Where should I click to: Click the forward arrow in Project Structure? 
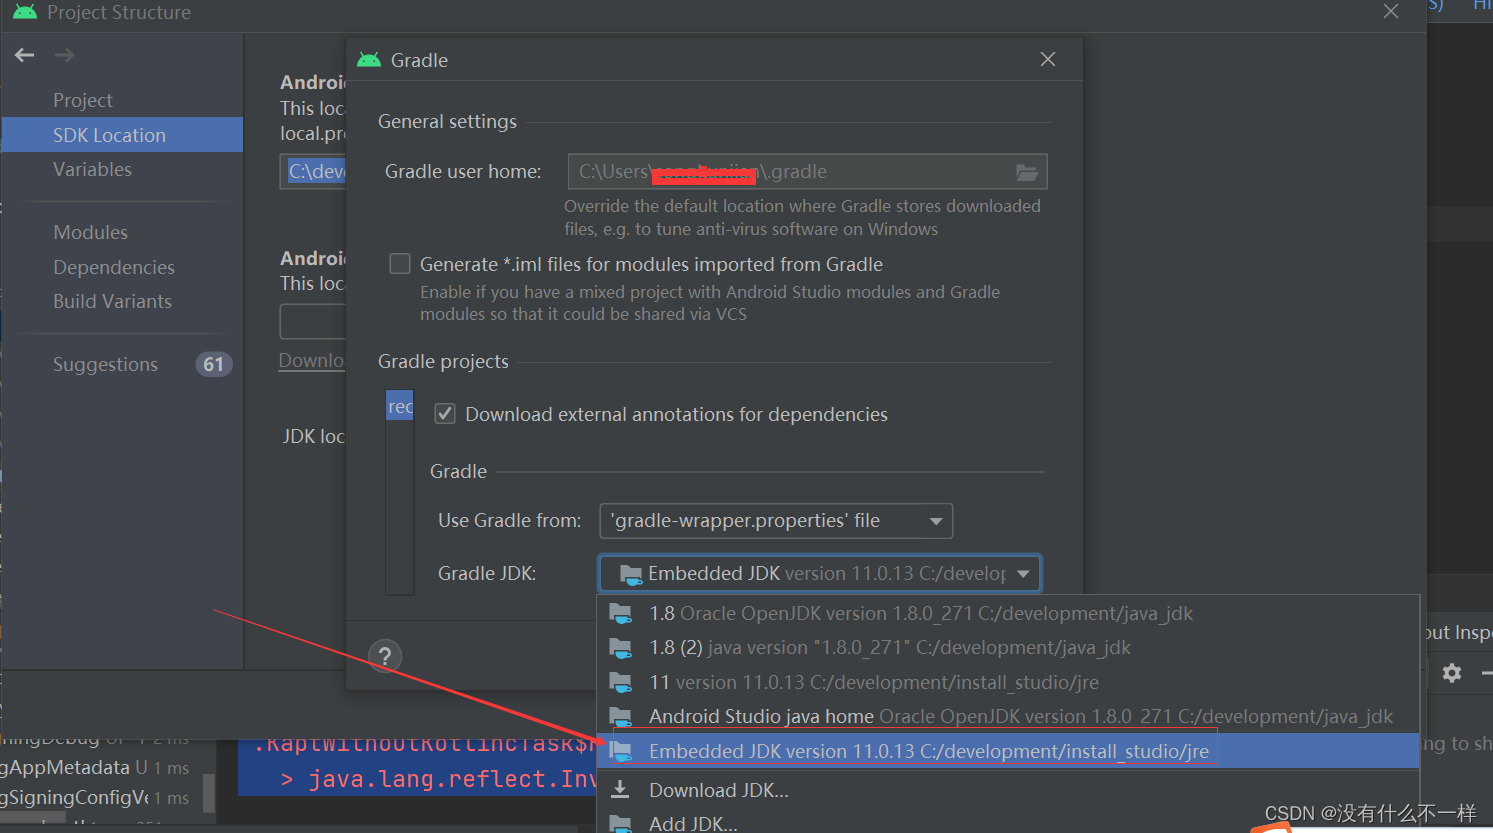tap(65, 55)
